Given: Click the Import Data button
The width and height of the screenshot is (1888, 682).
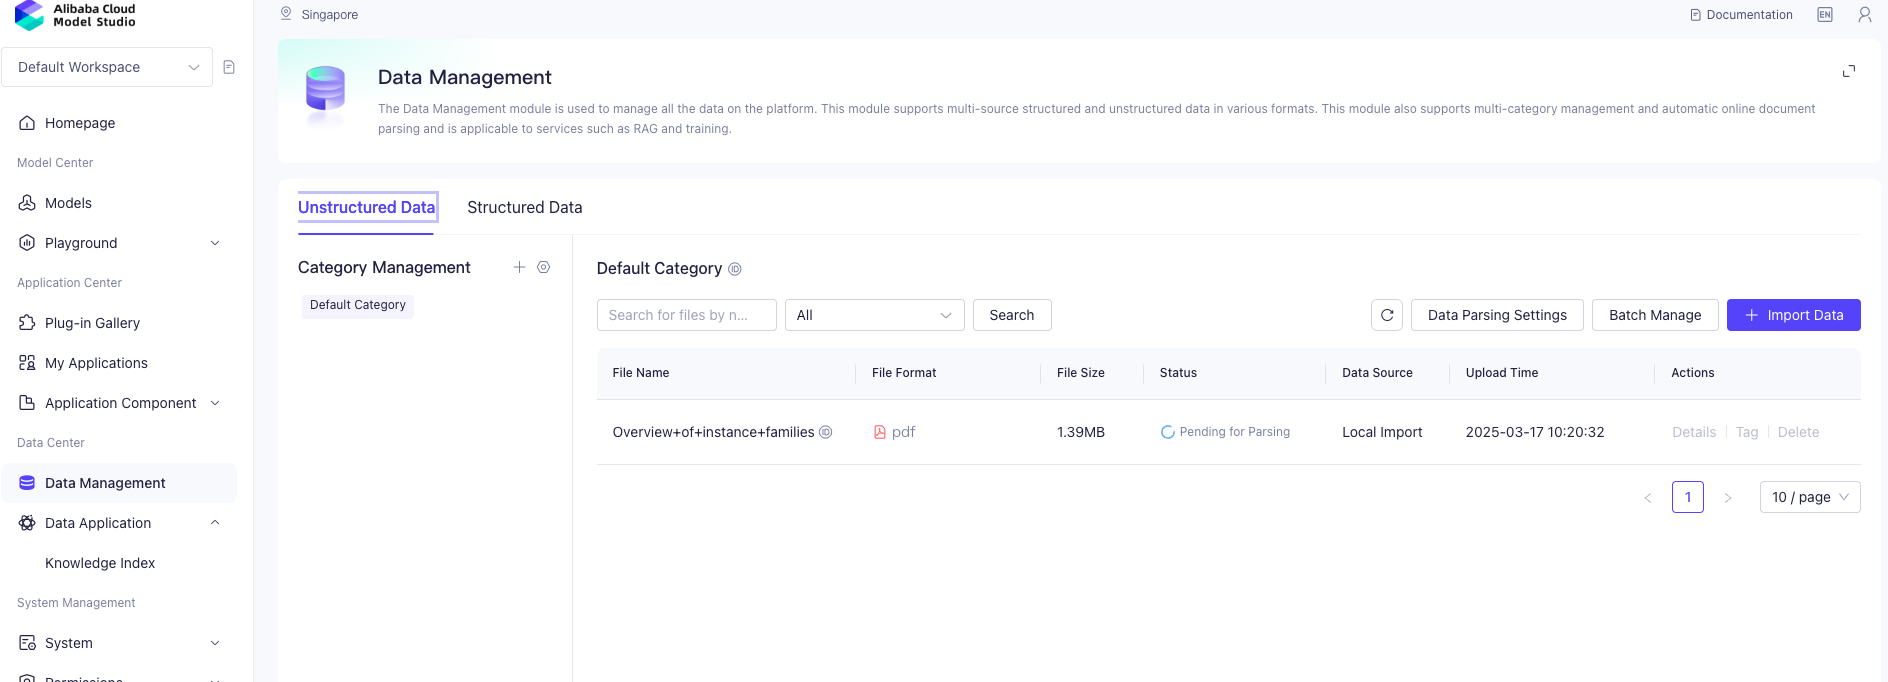Looking at the screenshot, I should (1794, 315).
